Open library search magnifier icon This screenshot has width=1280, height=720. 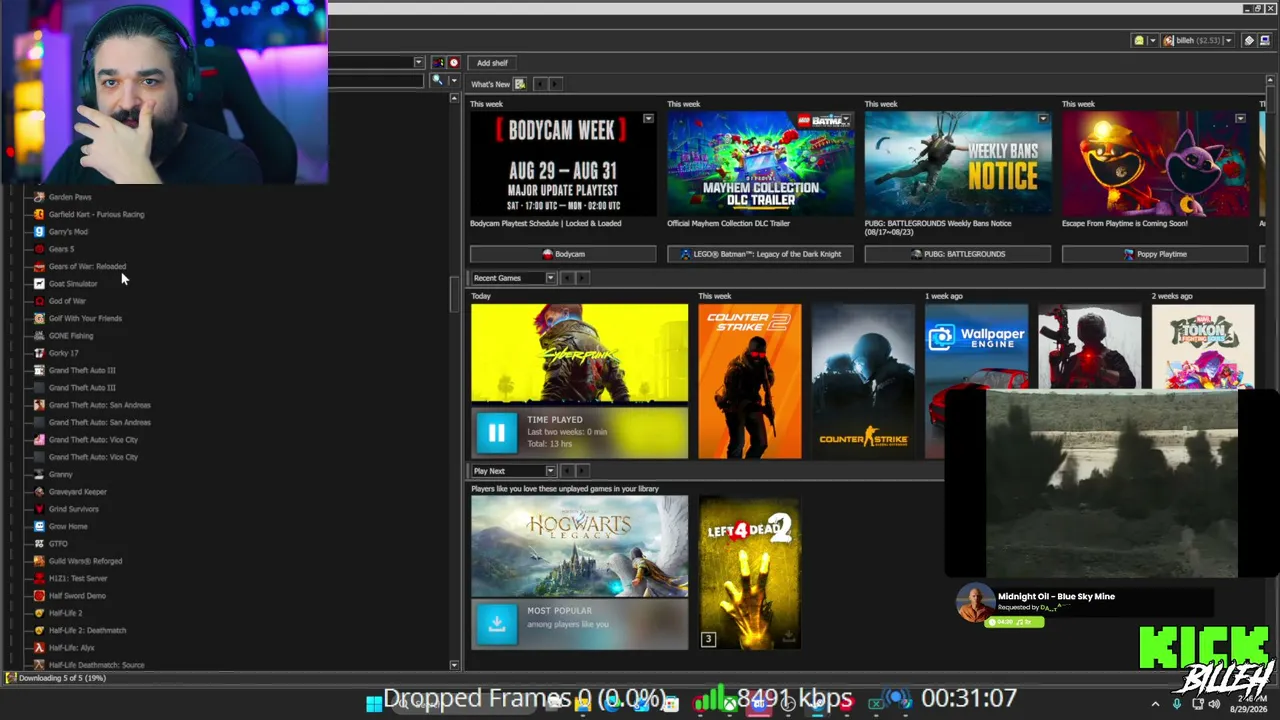437,80
